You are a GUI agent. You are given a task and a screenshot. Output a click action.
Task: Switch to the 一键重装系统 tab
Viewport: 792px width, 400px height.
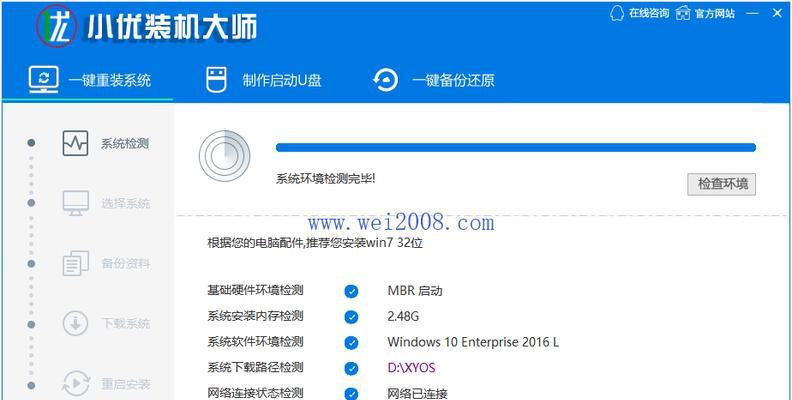[90, 80]
